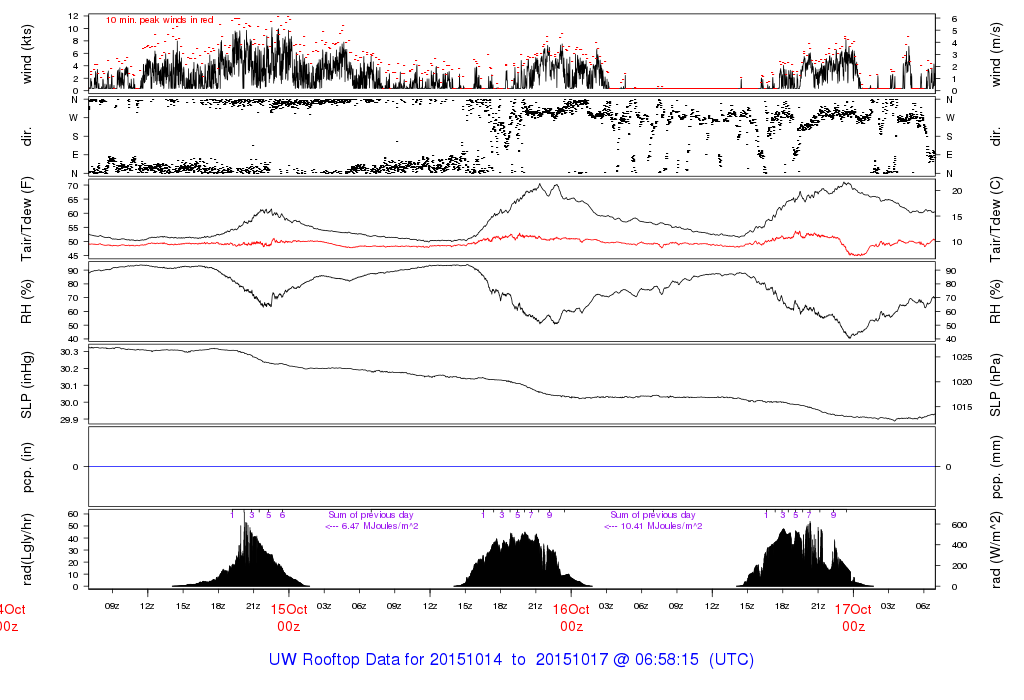1024x700 pixels.
Task: Click the '1020' tick on SLP hPa axis
Action: pos(962,382)
